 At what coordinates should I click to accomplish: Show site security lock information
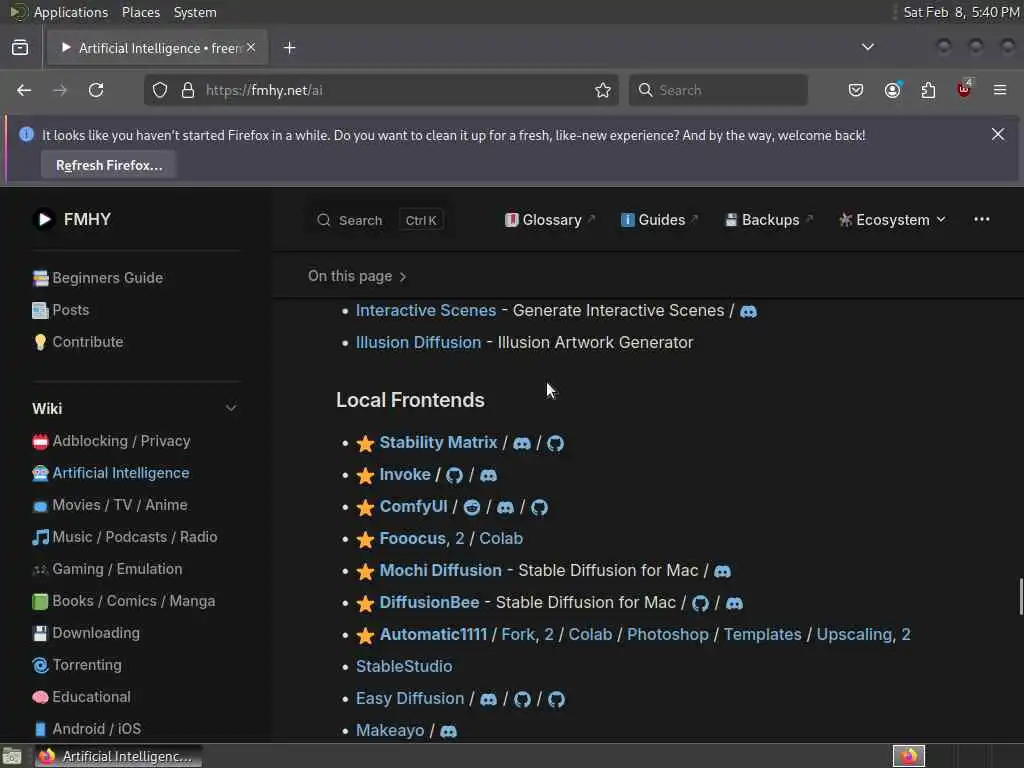tap(188, 90)
